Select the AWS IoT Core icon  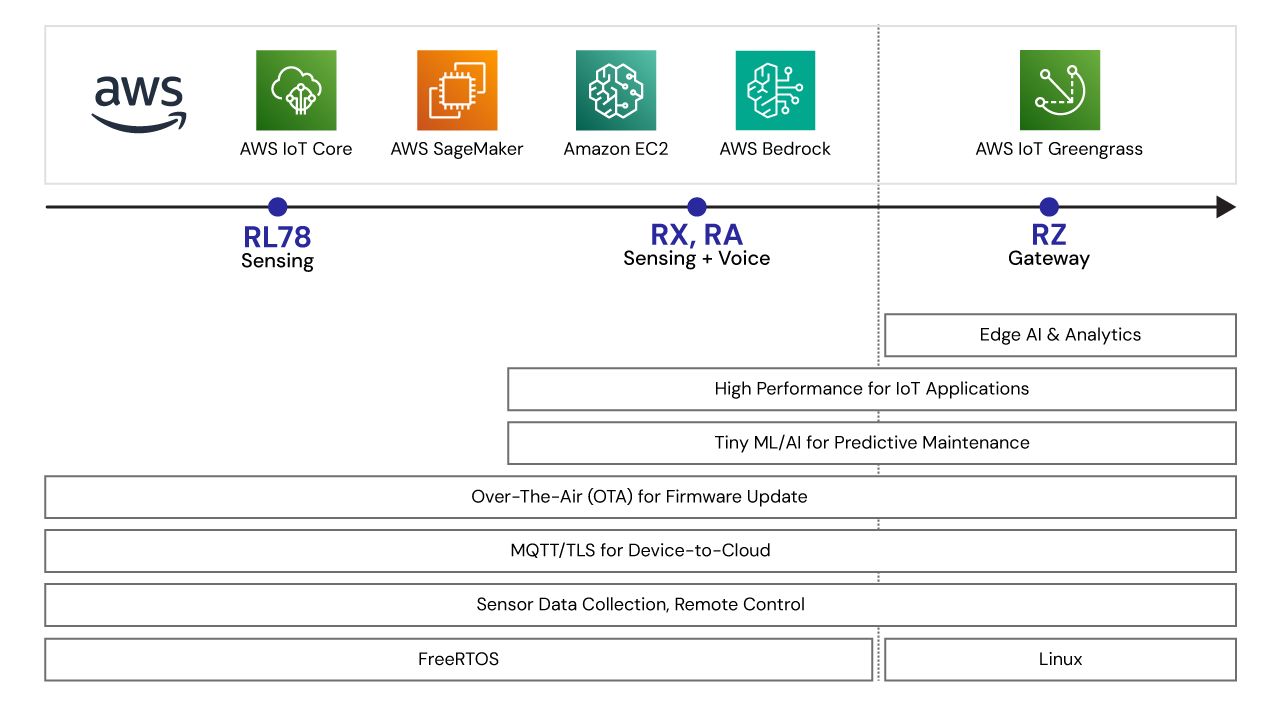(x=296, y=89)
